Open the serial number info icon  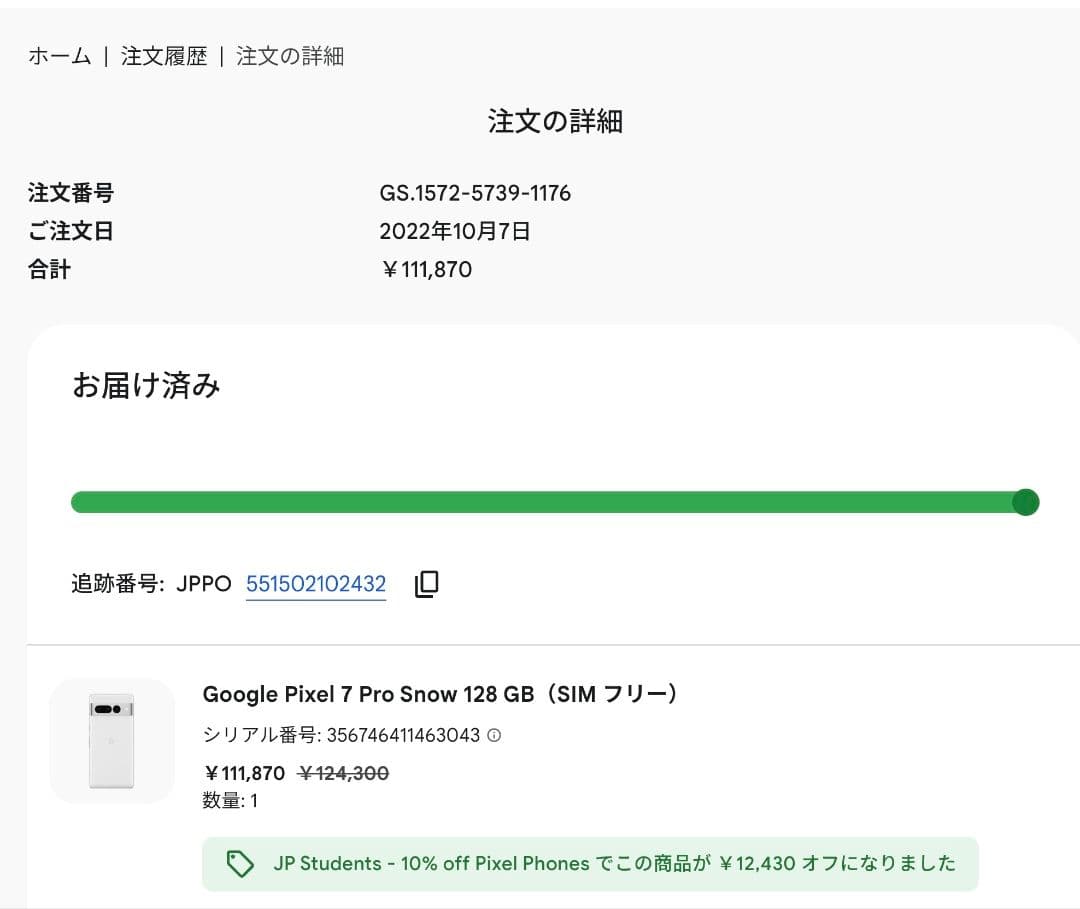click(494, 735)
